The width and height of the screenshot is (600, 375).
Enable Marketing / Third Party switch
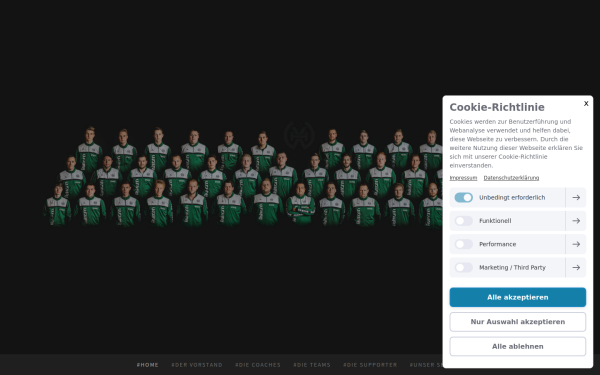(463, 267)
